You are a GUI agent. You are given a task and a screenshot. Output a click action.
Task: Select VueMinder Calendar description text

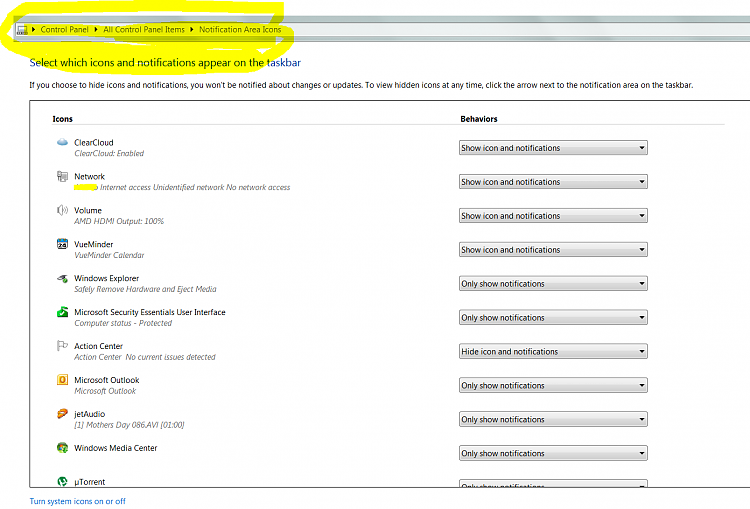109,255
